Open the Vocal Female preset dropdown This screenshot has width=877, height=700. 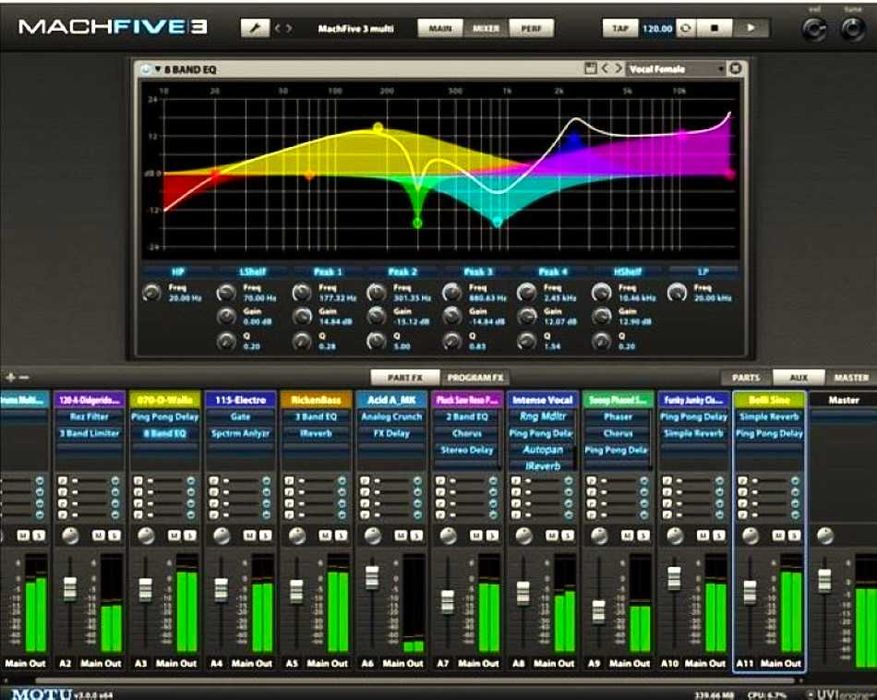(676, 69)
